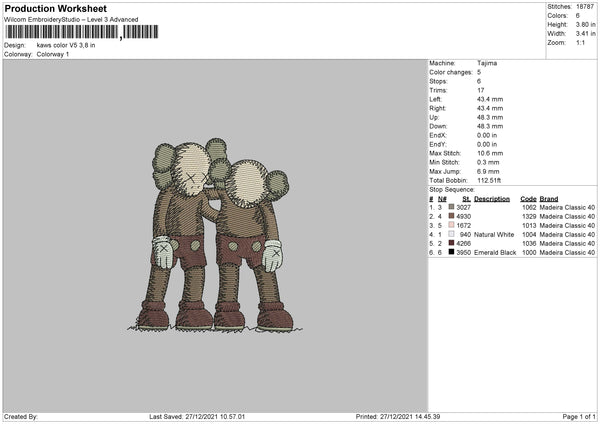The height and width of the screenshot is (424, 600).
Task: Click the Max Jump value 6.9 mm
Action: coord(488,171)
